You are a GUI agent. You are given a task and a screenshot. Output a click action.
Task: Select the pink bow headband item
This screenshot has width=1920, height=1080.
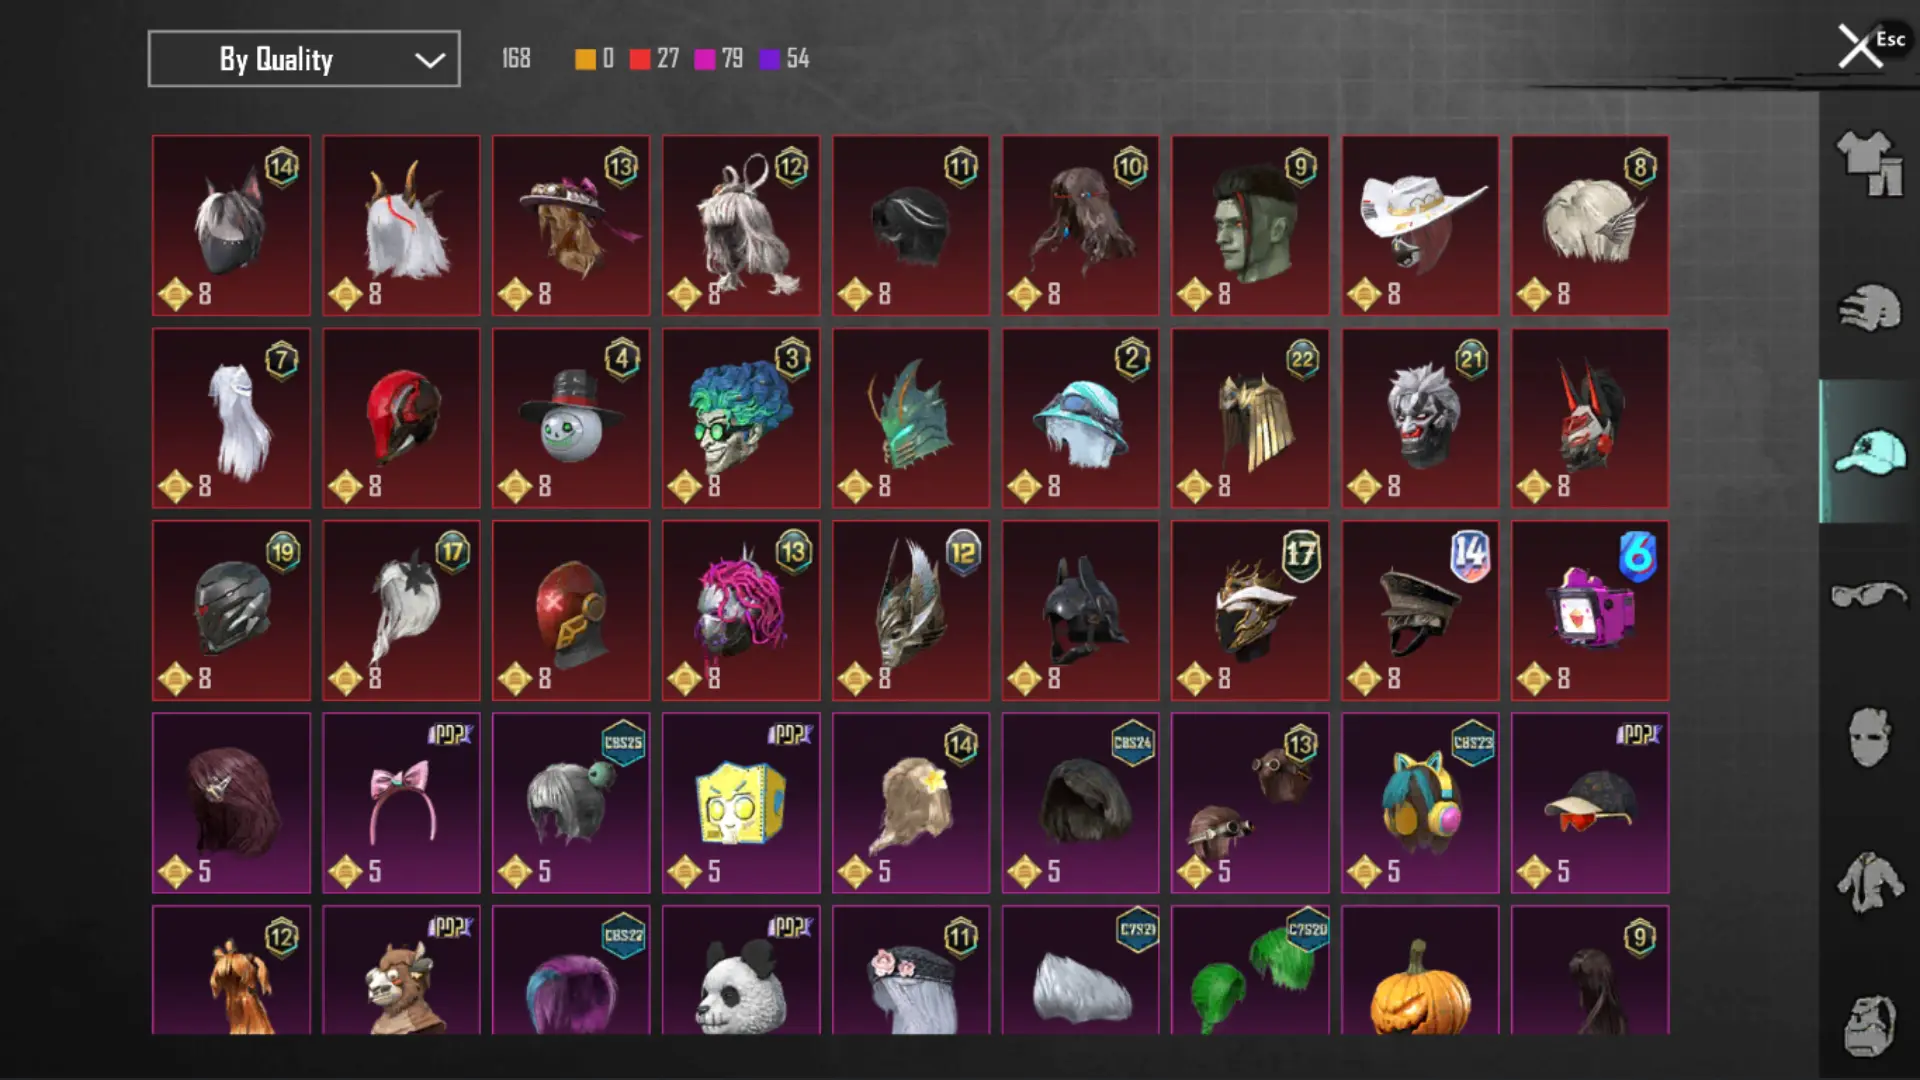[x=401, y=803]
